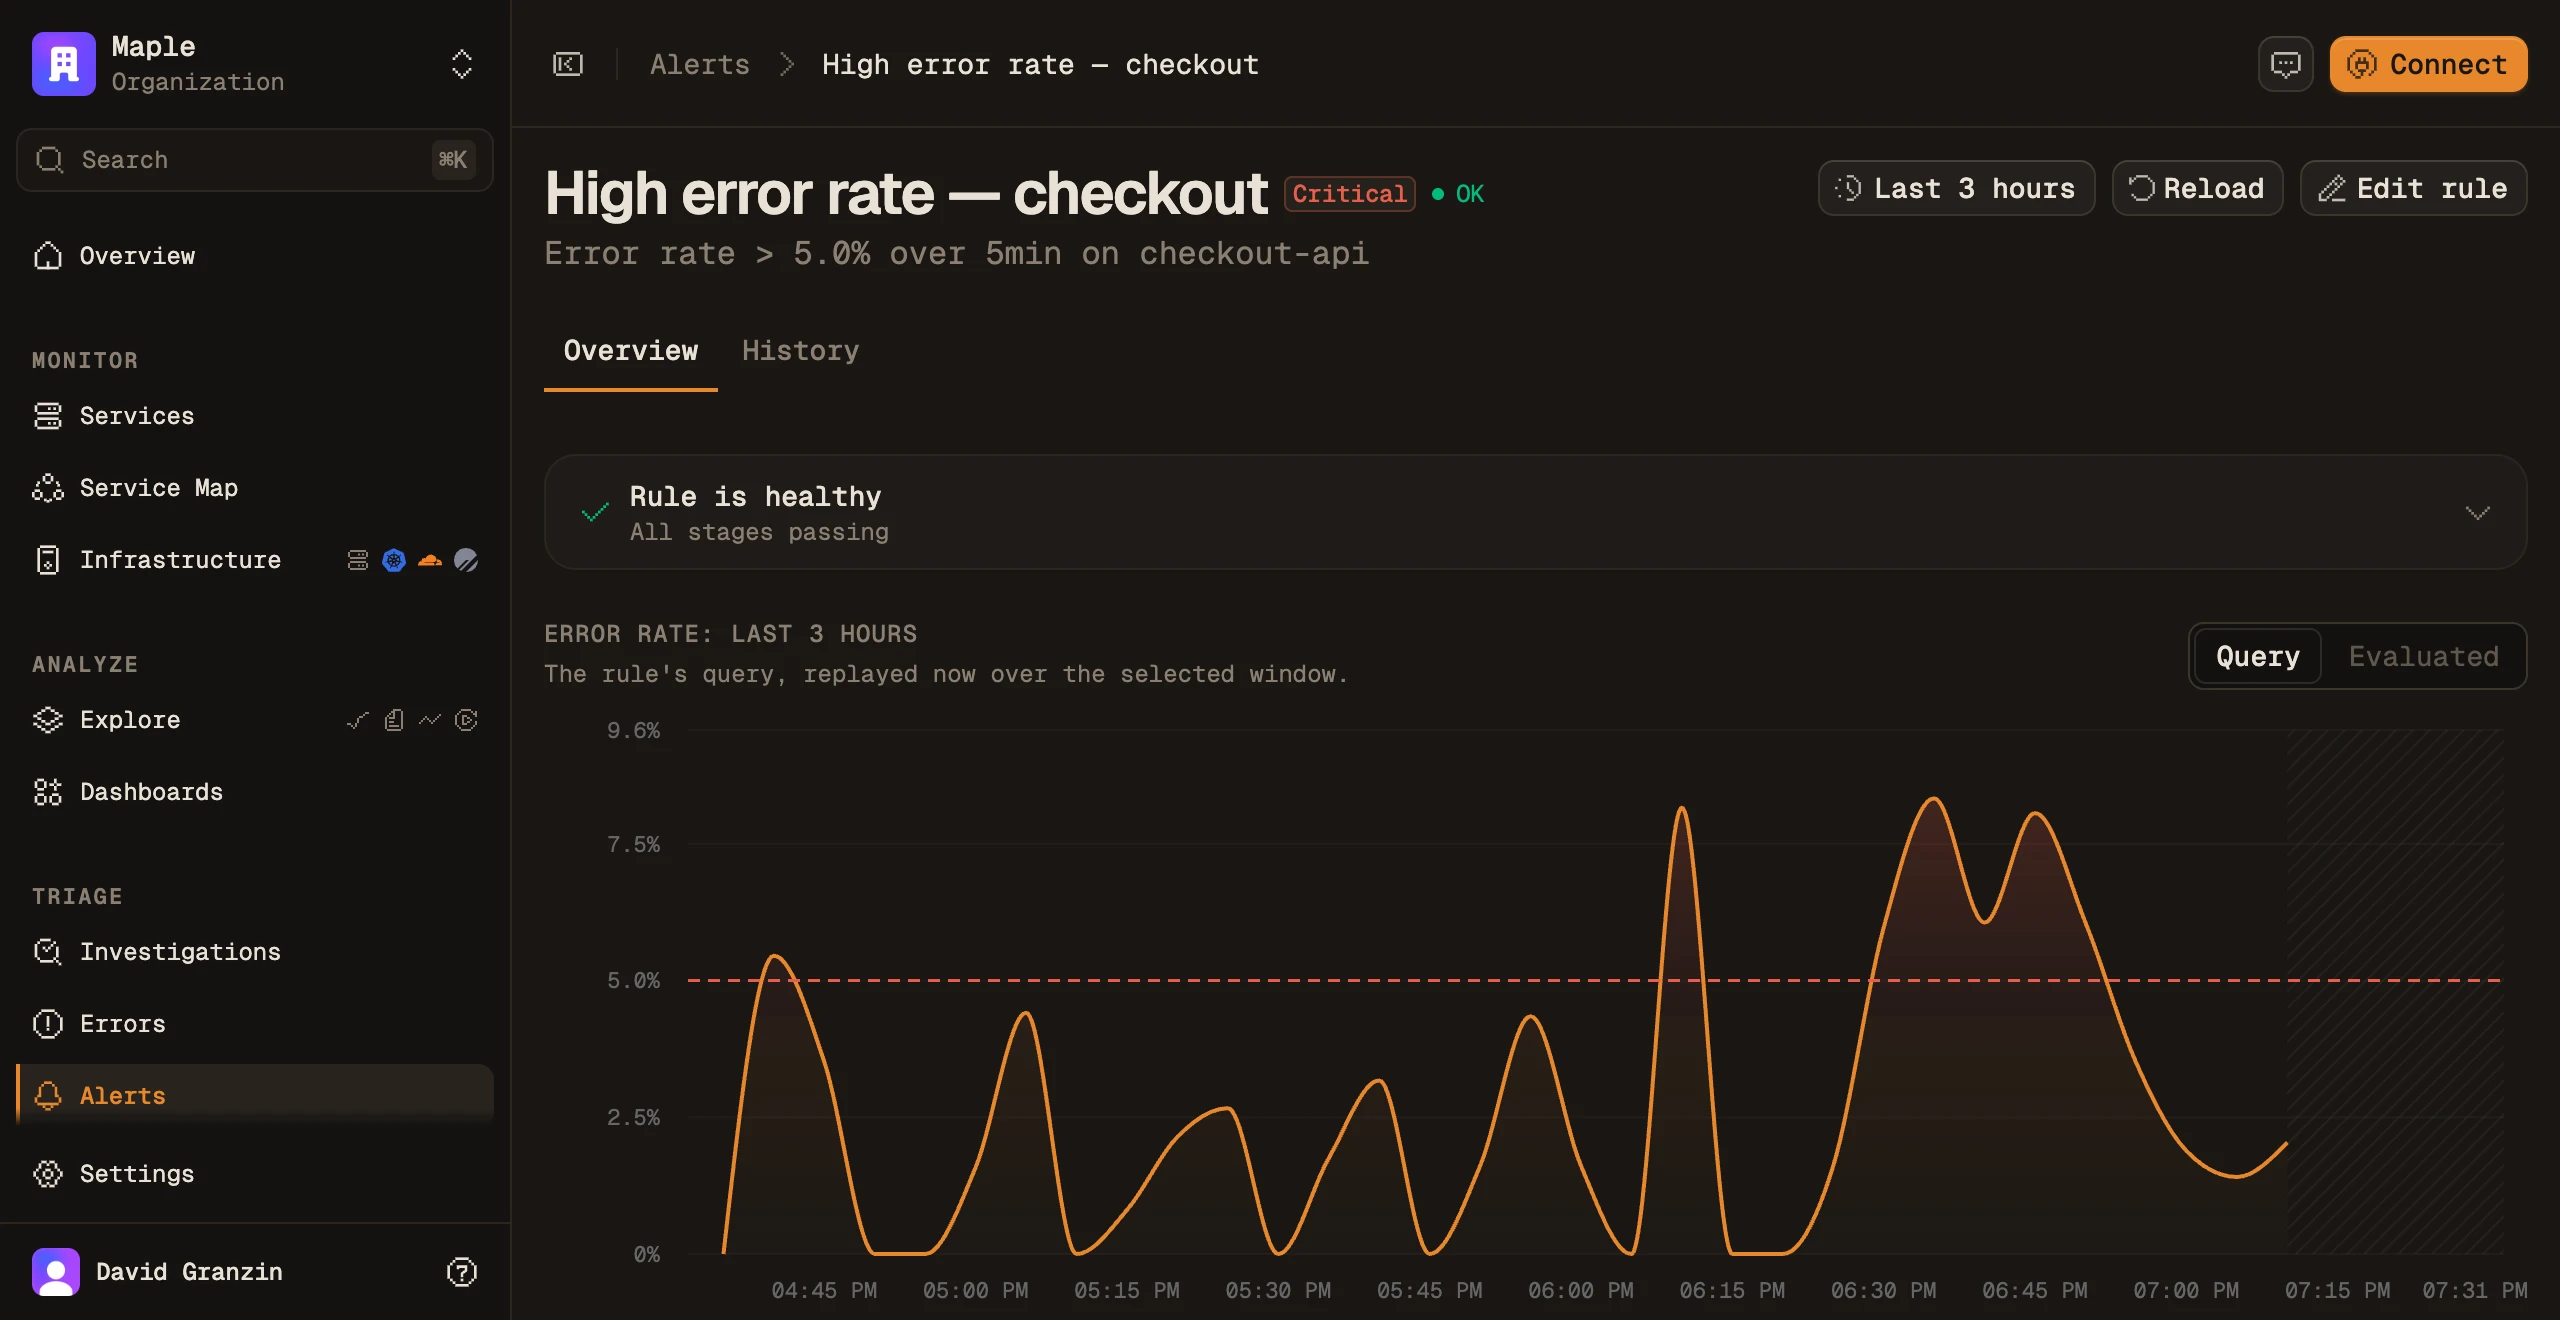The width and height of the screenshot is (2560, 1320).
Task: Click the Explore layers icon
Action: click(x=47, y=720)
